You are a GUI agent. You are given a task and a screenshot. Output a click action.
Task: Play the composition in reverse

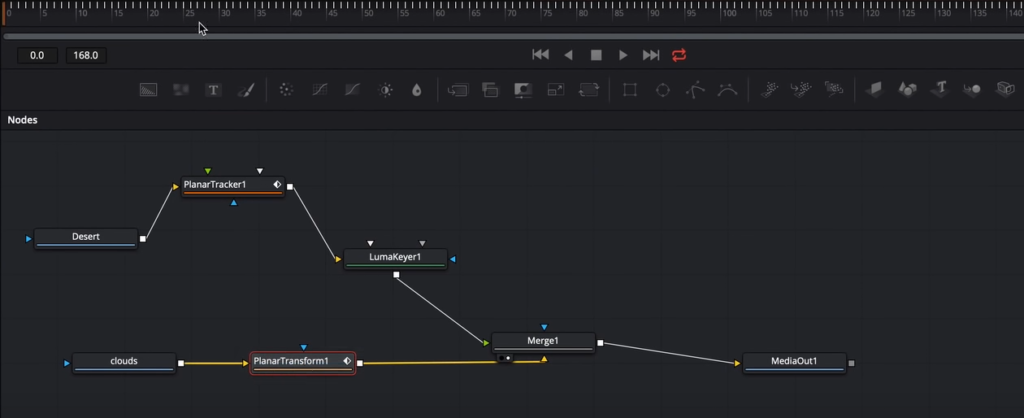pyautogui.click(x=568, y=56)
